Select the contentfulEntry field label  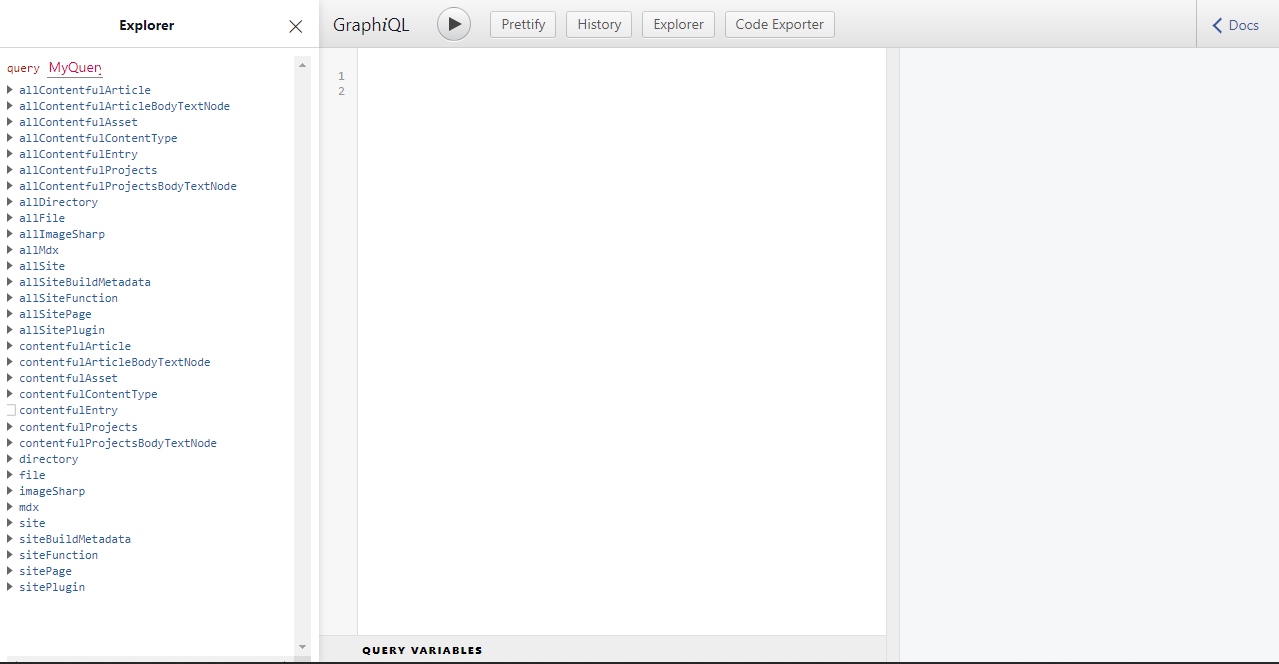point(68,410)
